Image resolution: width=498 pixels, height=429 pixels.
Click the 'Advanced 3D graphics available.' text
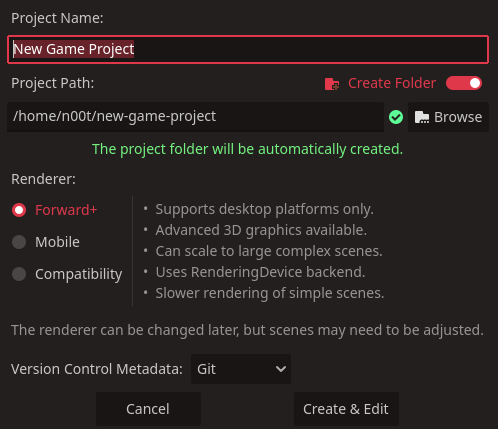click(x=261, y=230)
